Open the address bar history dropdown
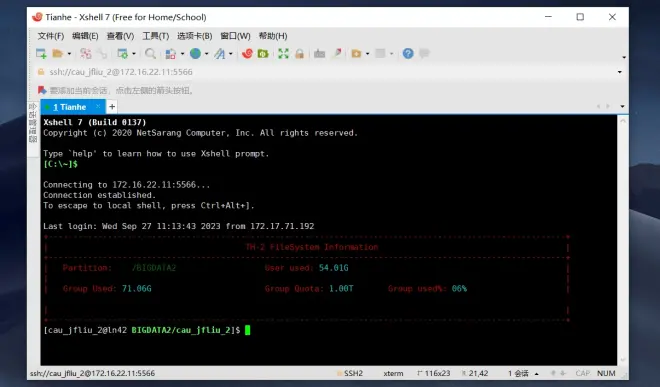This screenshot has width=660, height=387. 620,72
